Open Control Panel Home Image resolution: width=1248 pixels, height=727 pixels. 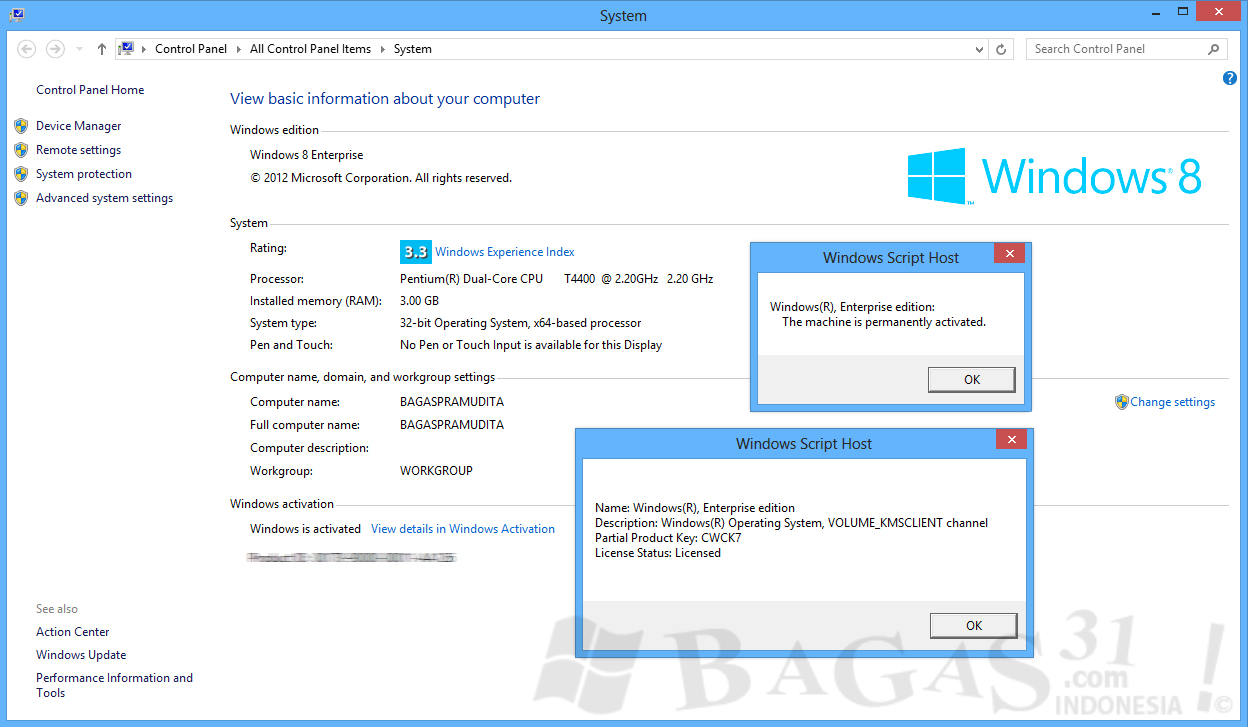pyautogui.click(x=90, y=90)
